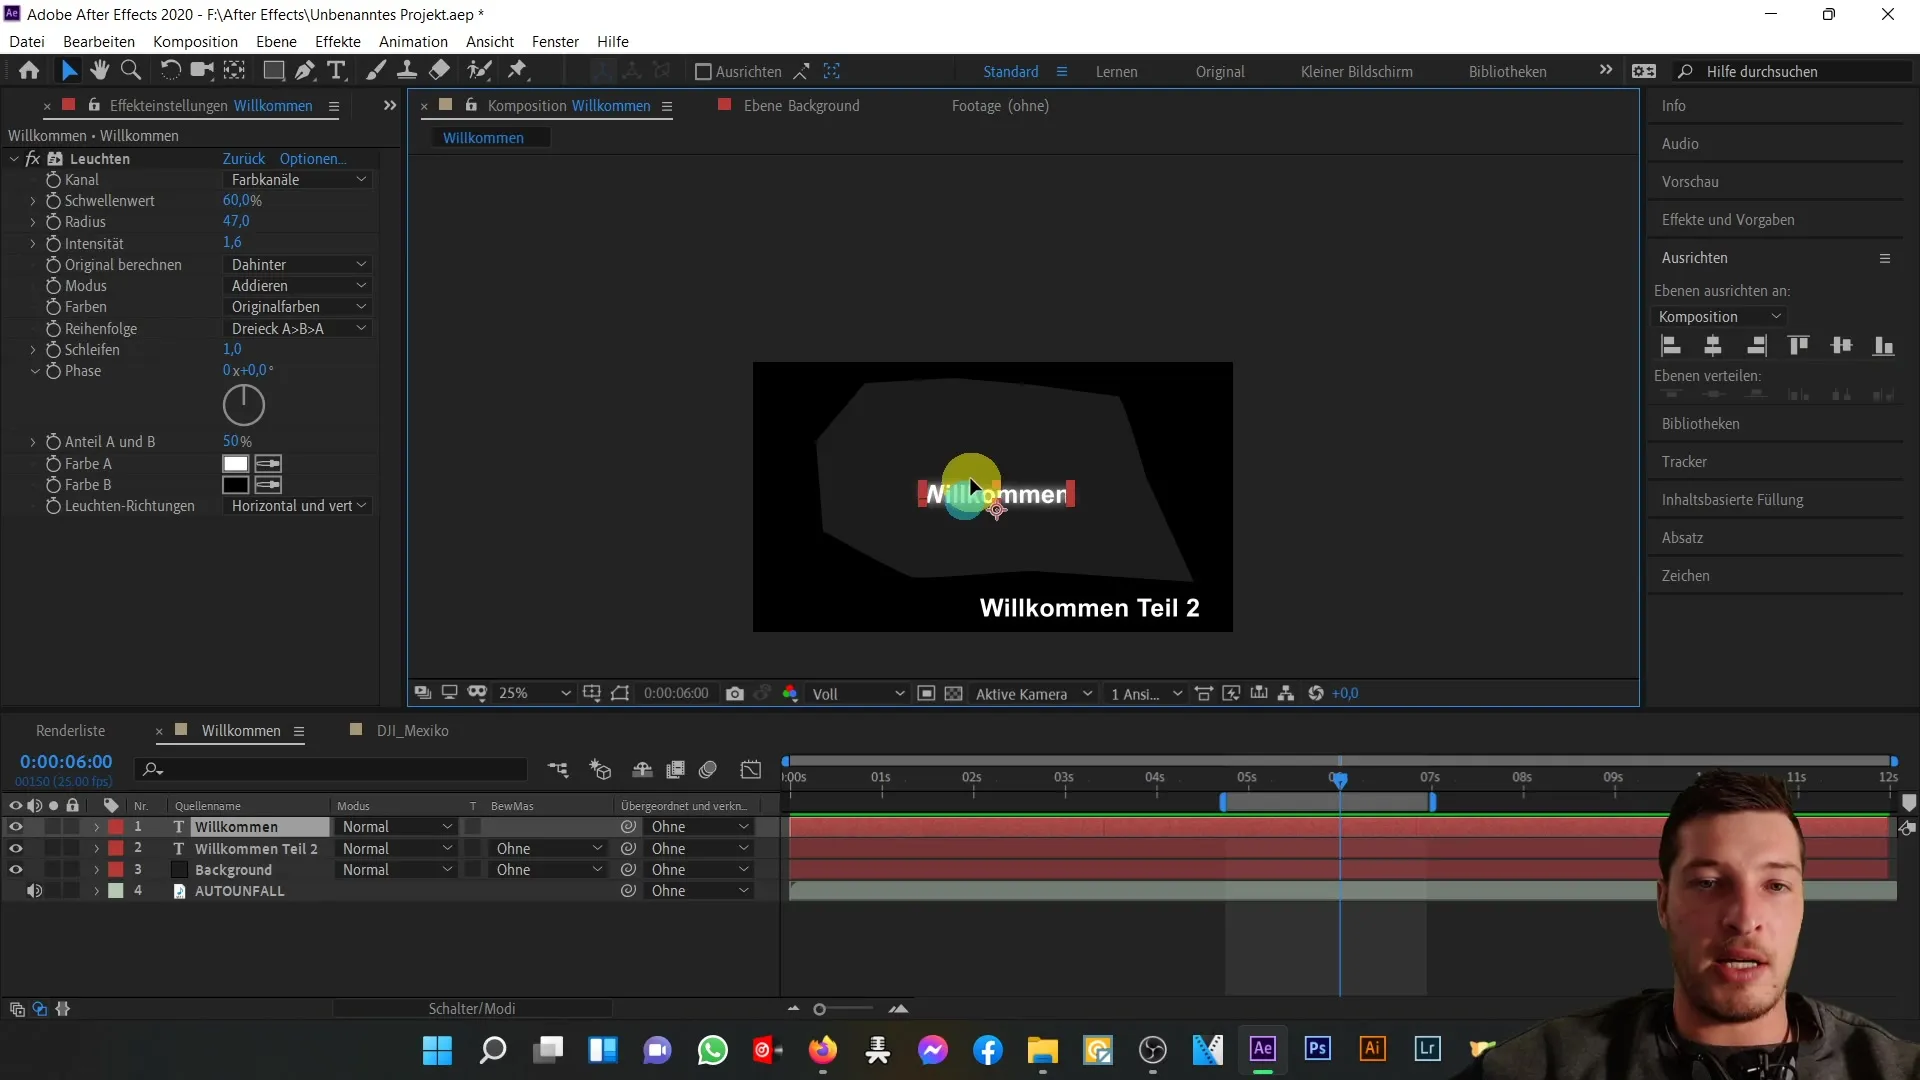Open the Effekte und Vorgaben panel
1920x1080 pixels.
coord(1728,220)
